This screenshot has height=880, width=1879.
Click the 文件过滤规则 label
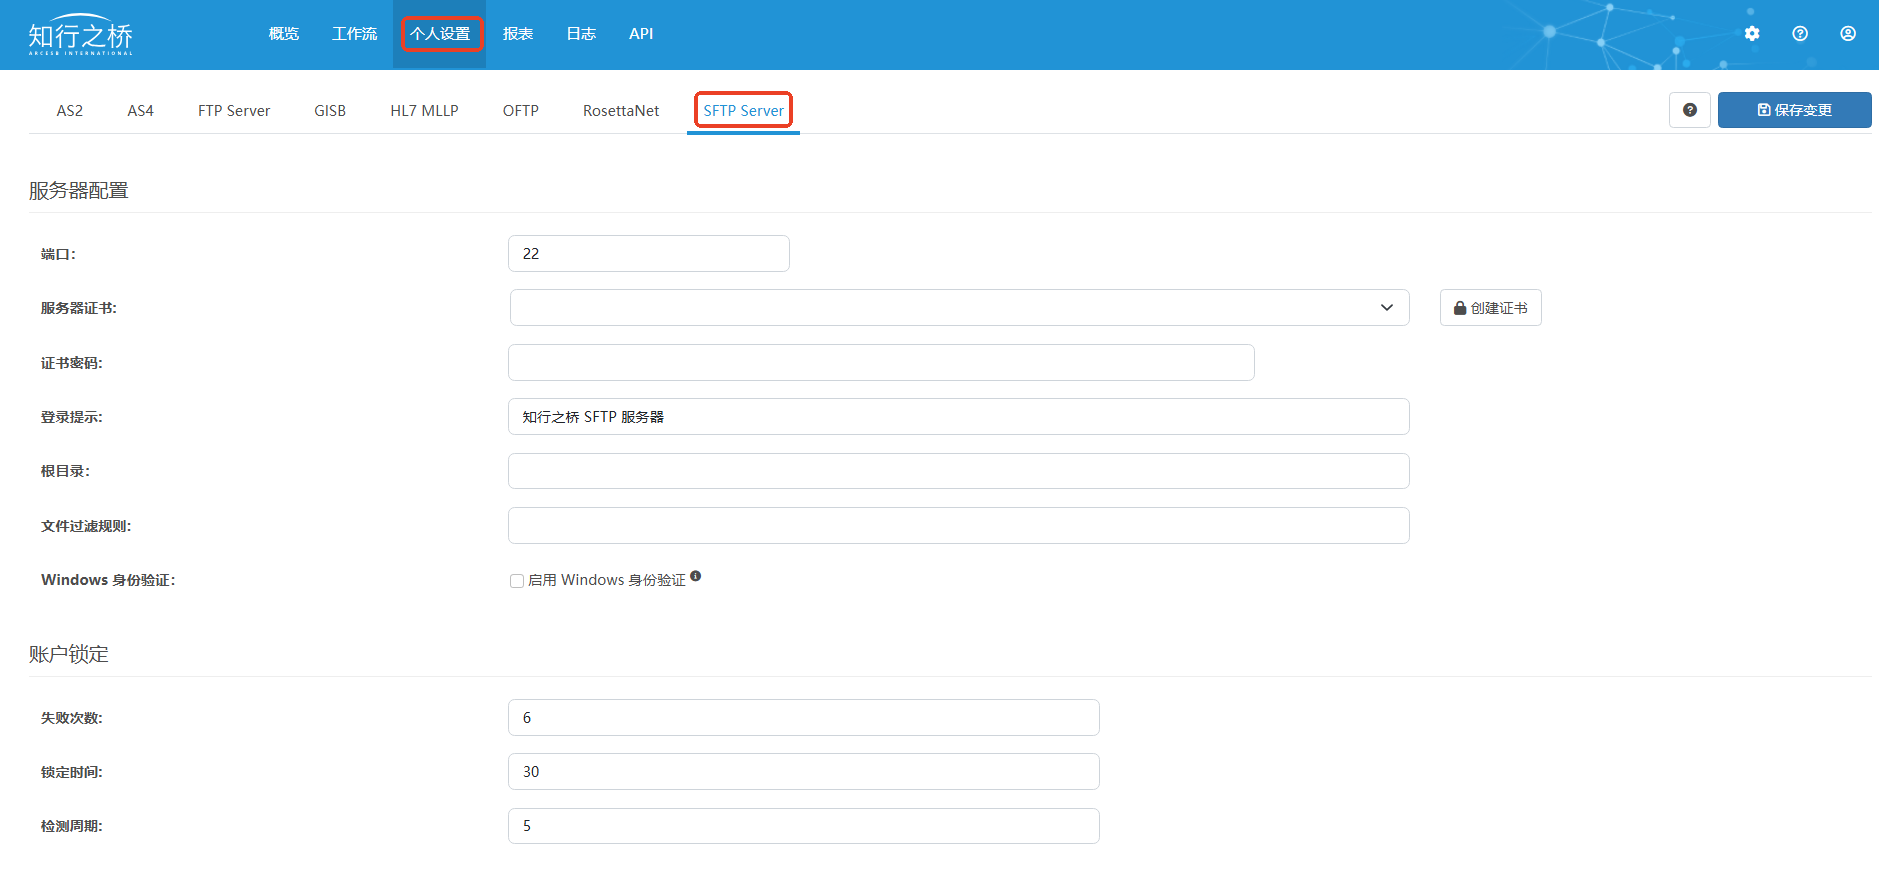tap(86, 526)
